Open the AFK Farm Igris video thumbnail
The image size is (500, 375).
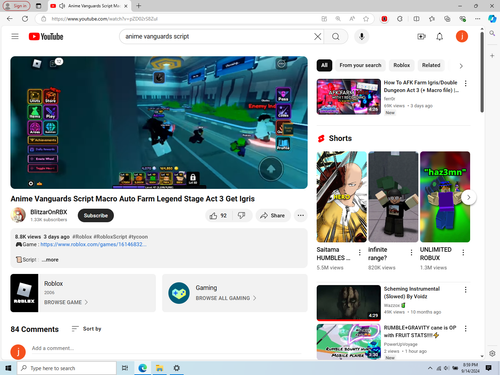tap(349, 97)
